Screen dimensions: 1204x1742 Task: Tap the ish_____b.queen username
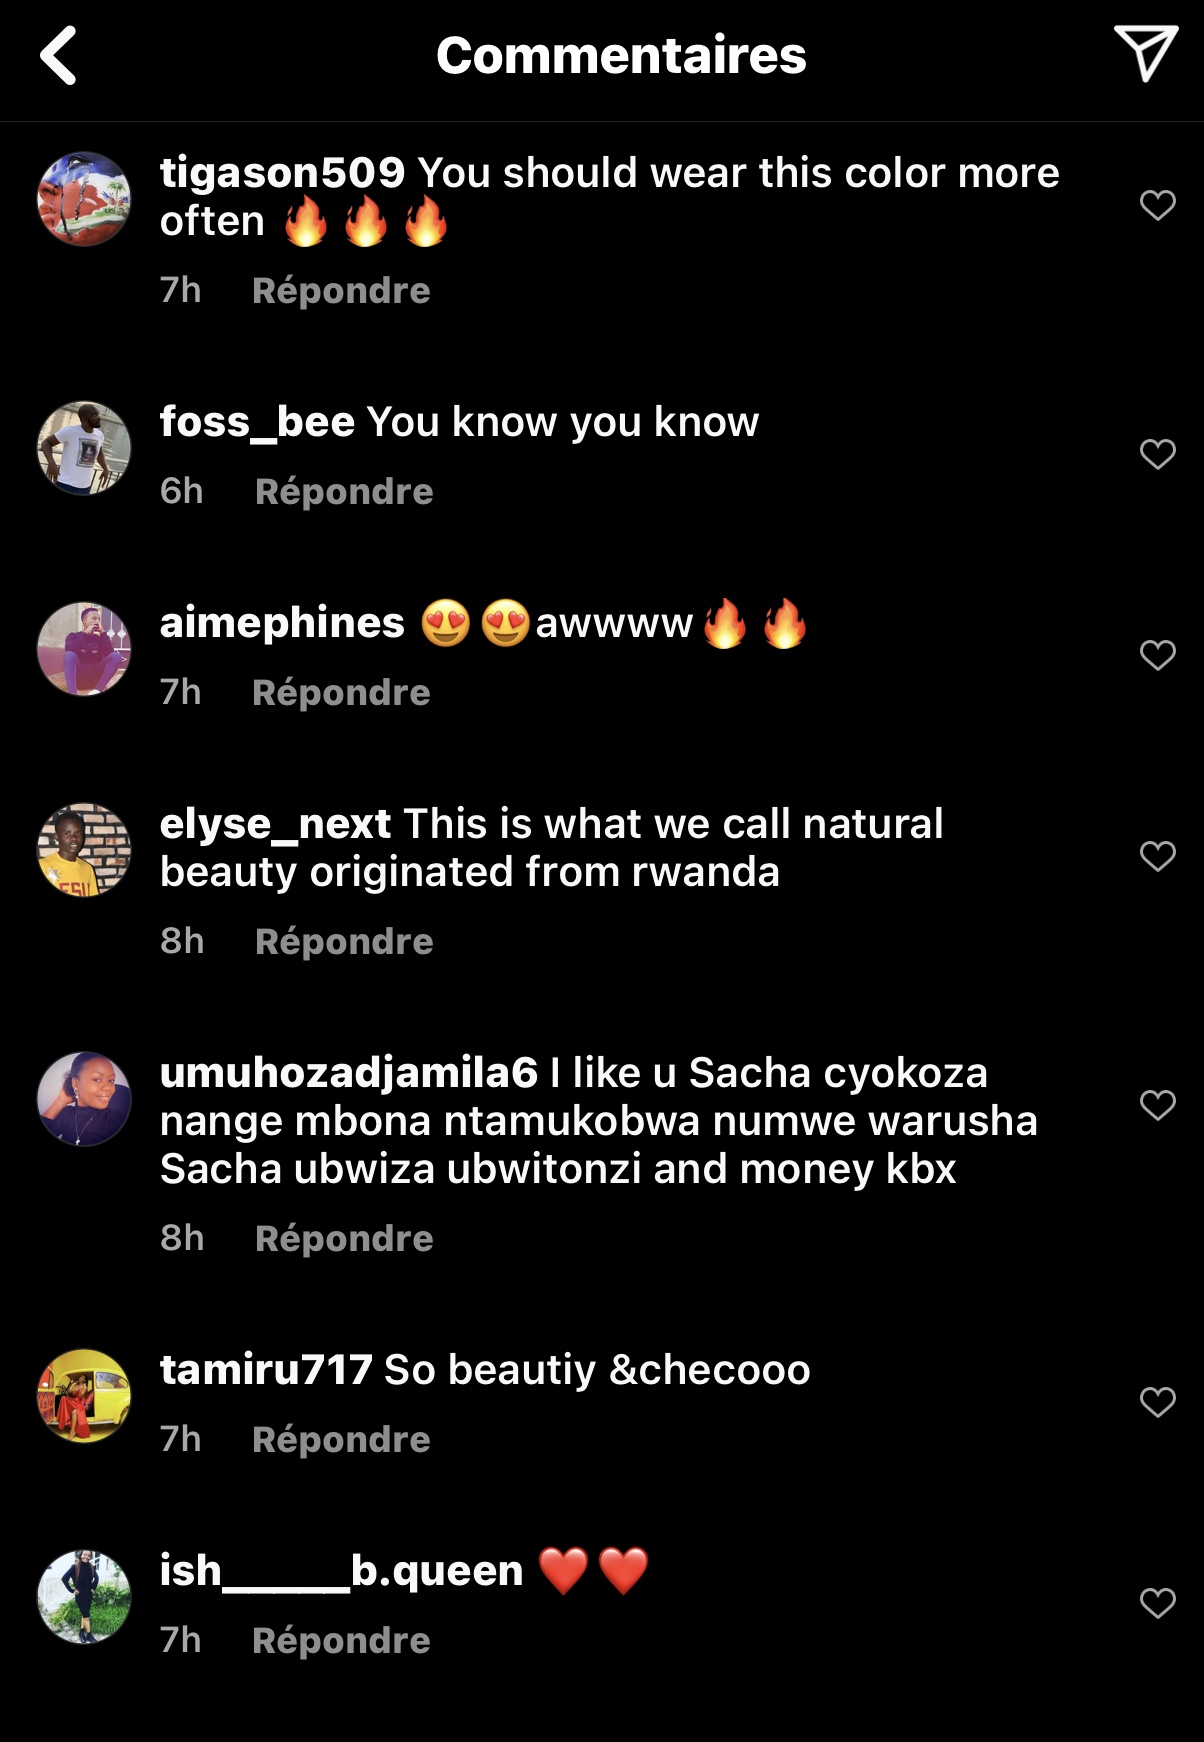pyautogui.click(x=341, y=1571)
